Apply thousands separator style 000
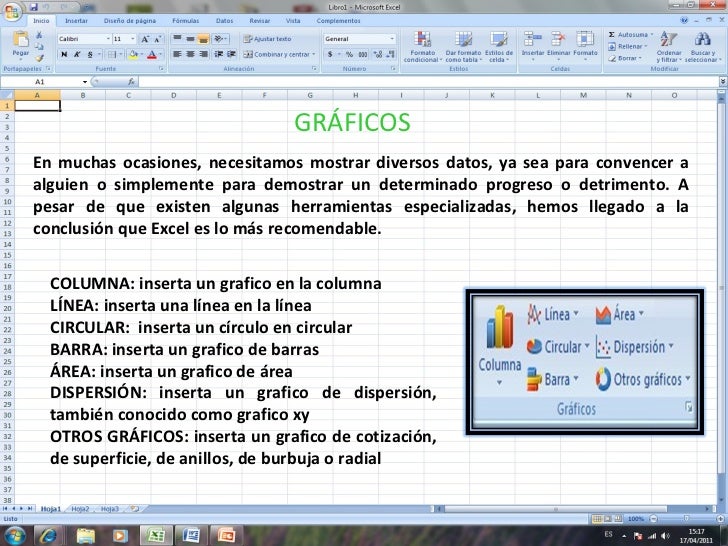 363,54
